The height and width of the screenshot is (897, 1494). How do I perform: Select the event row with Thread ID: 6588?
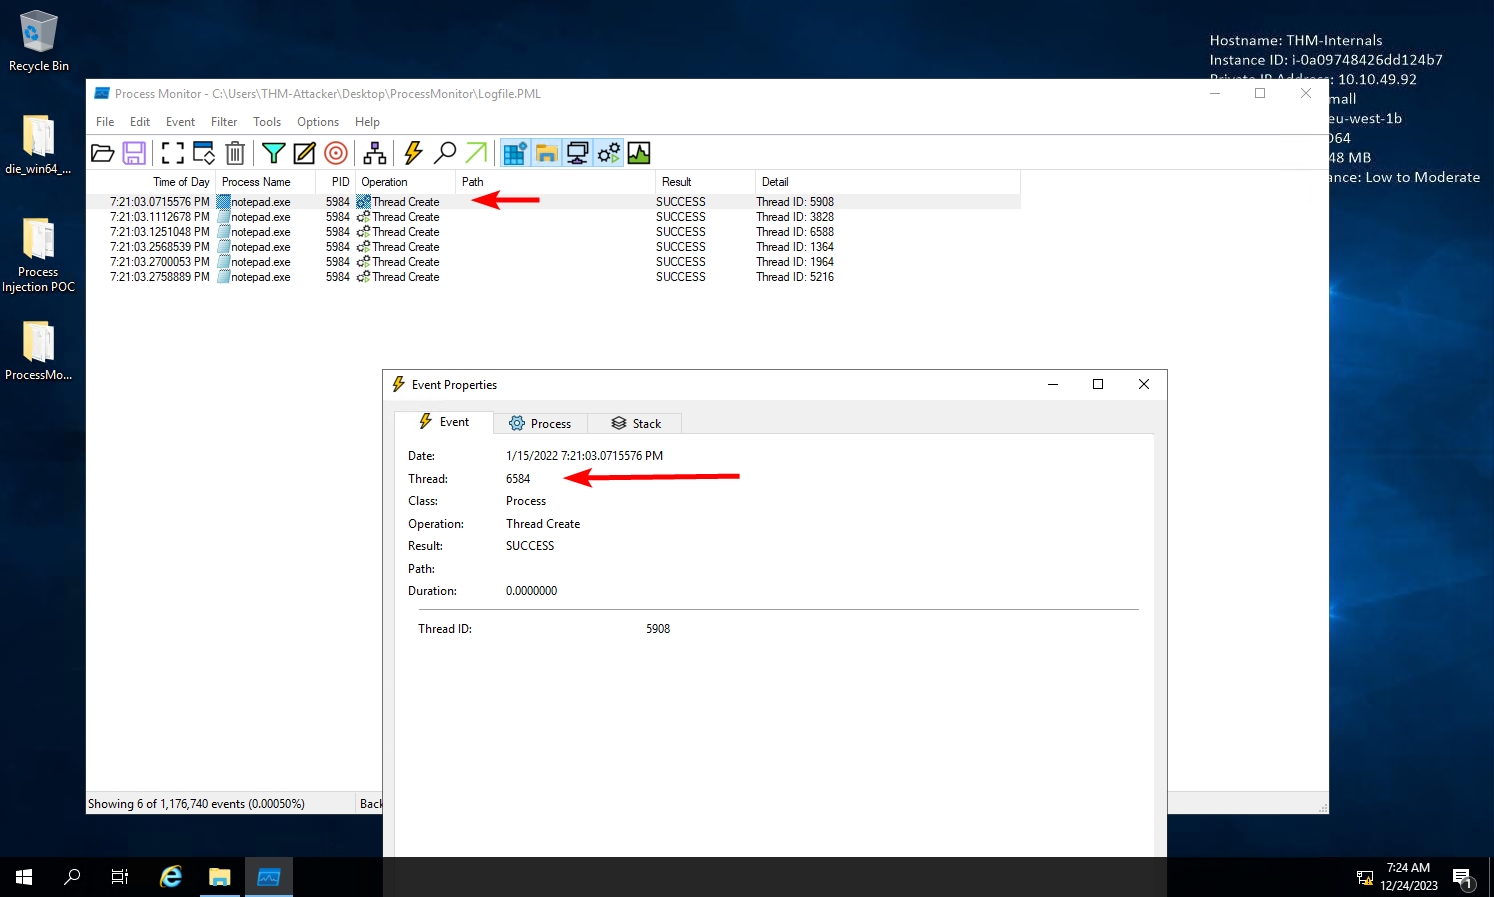tap(553, 232)
